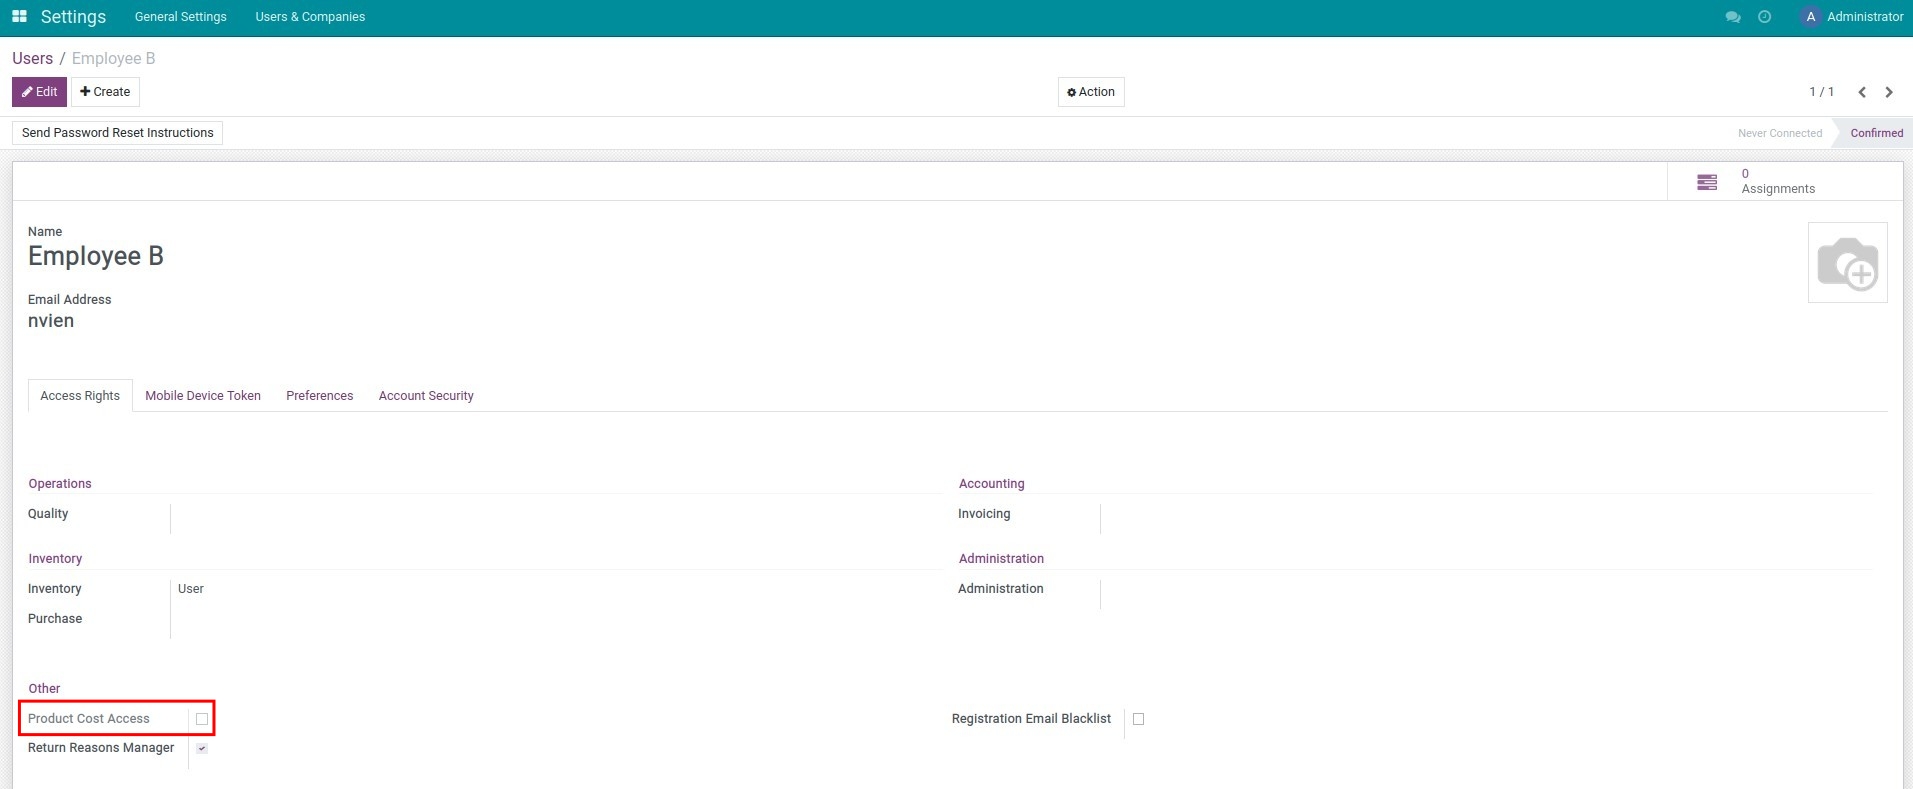This screenshot has height=789, width=1913.
Task: Expand the Users & Companies menu
Action: (310, 17)
